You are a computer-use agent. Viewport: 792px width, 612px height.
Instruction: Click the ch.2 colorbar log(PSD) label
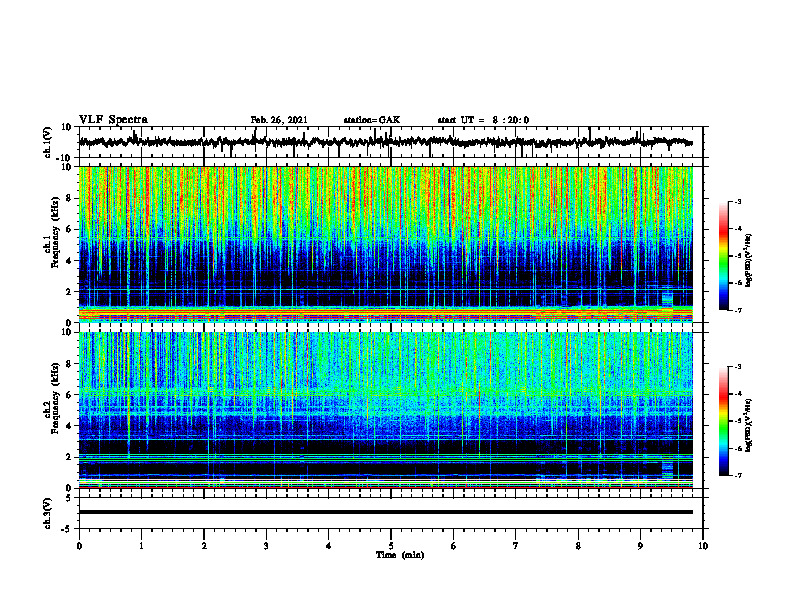(x=749, y=426)
